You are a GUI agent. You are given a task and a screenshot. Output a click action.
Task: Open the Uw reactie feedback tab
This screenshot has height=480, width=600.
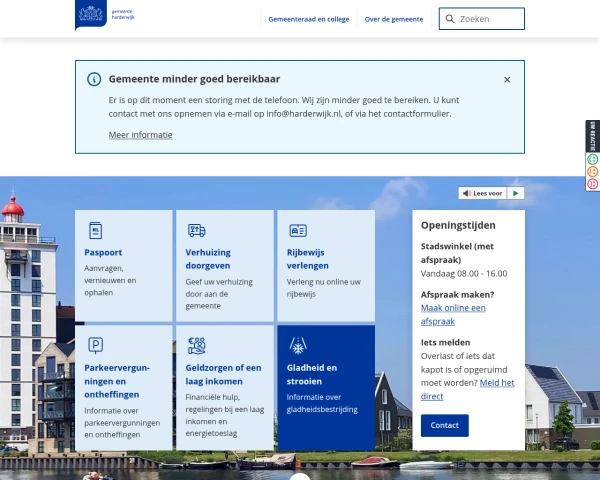coord(593,136)
